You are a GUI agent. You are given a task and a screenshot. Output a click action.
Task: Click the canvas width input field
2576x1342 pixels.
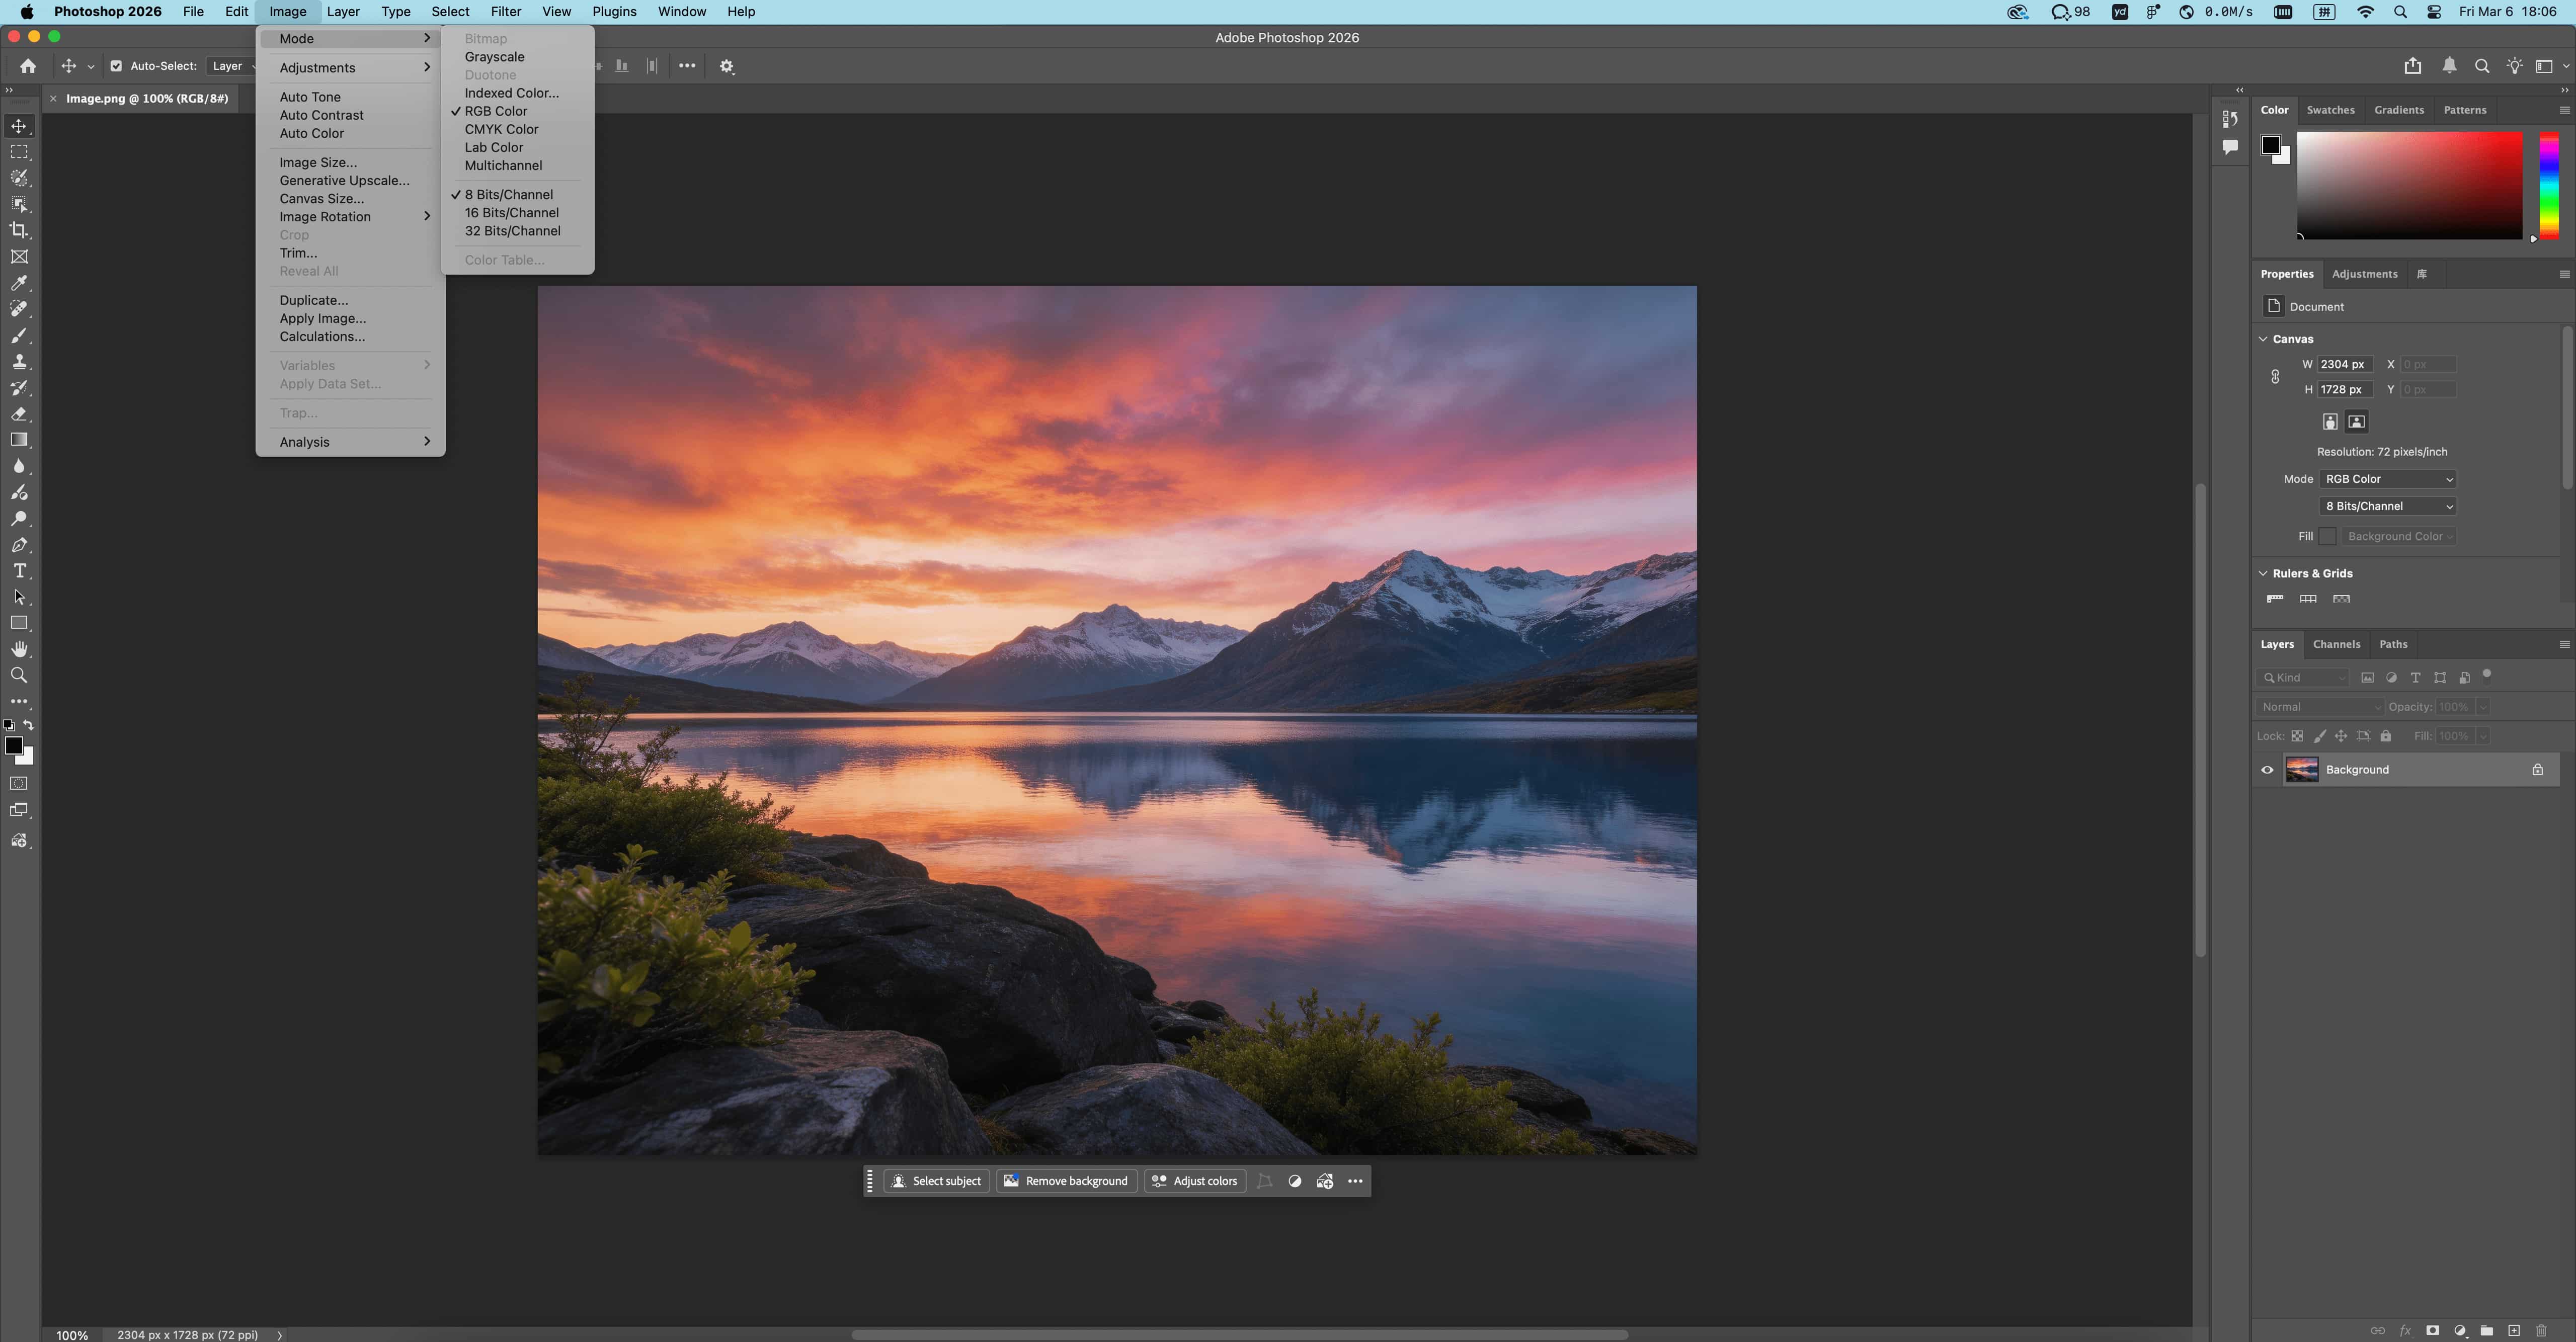tap(2344, 364)
